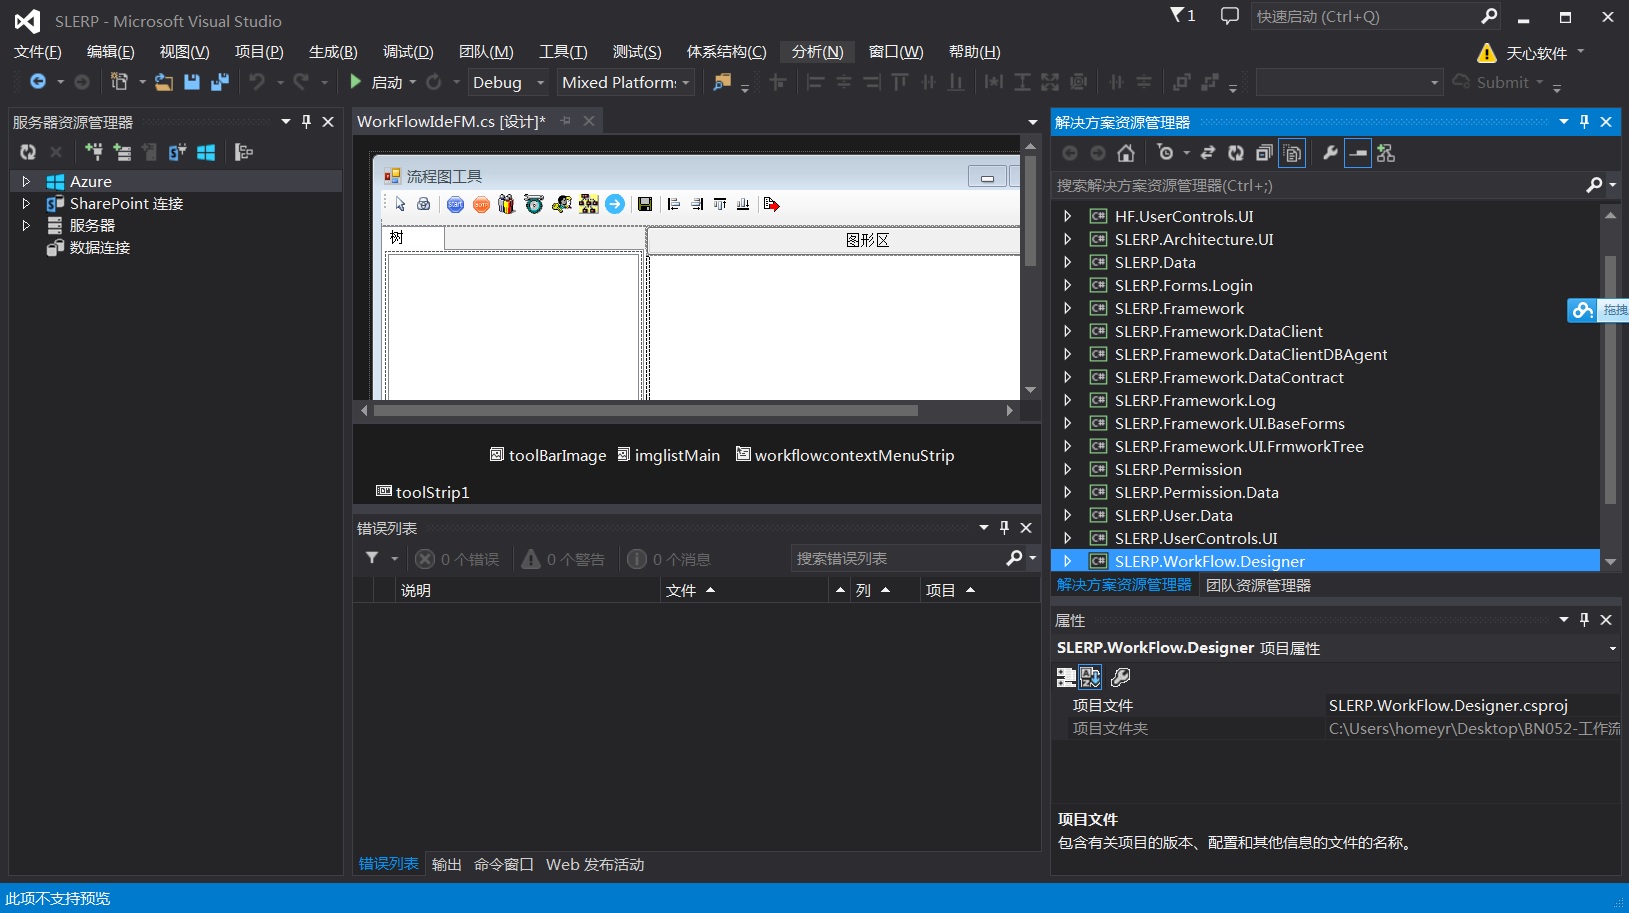Screen dimensions: 1629x913
Task: Click Sync with Active Document icon
Action: (x=1207, y=153)
